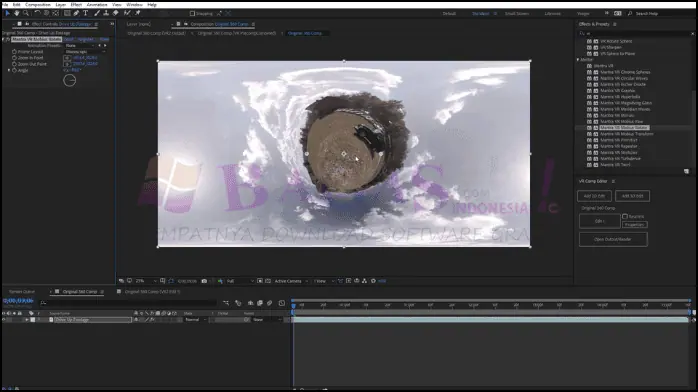698x392 pixels.
Task: Tick the checkbox in VR Comp Editor
Action: click(x=625, y=217)
